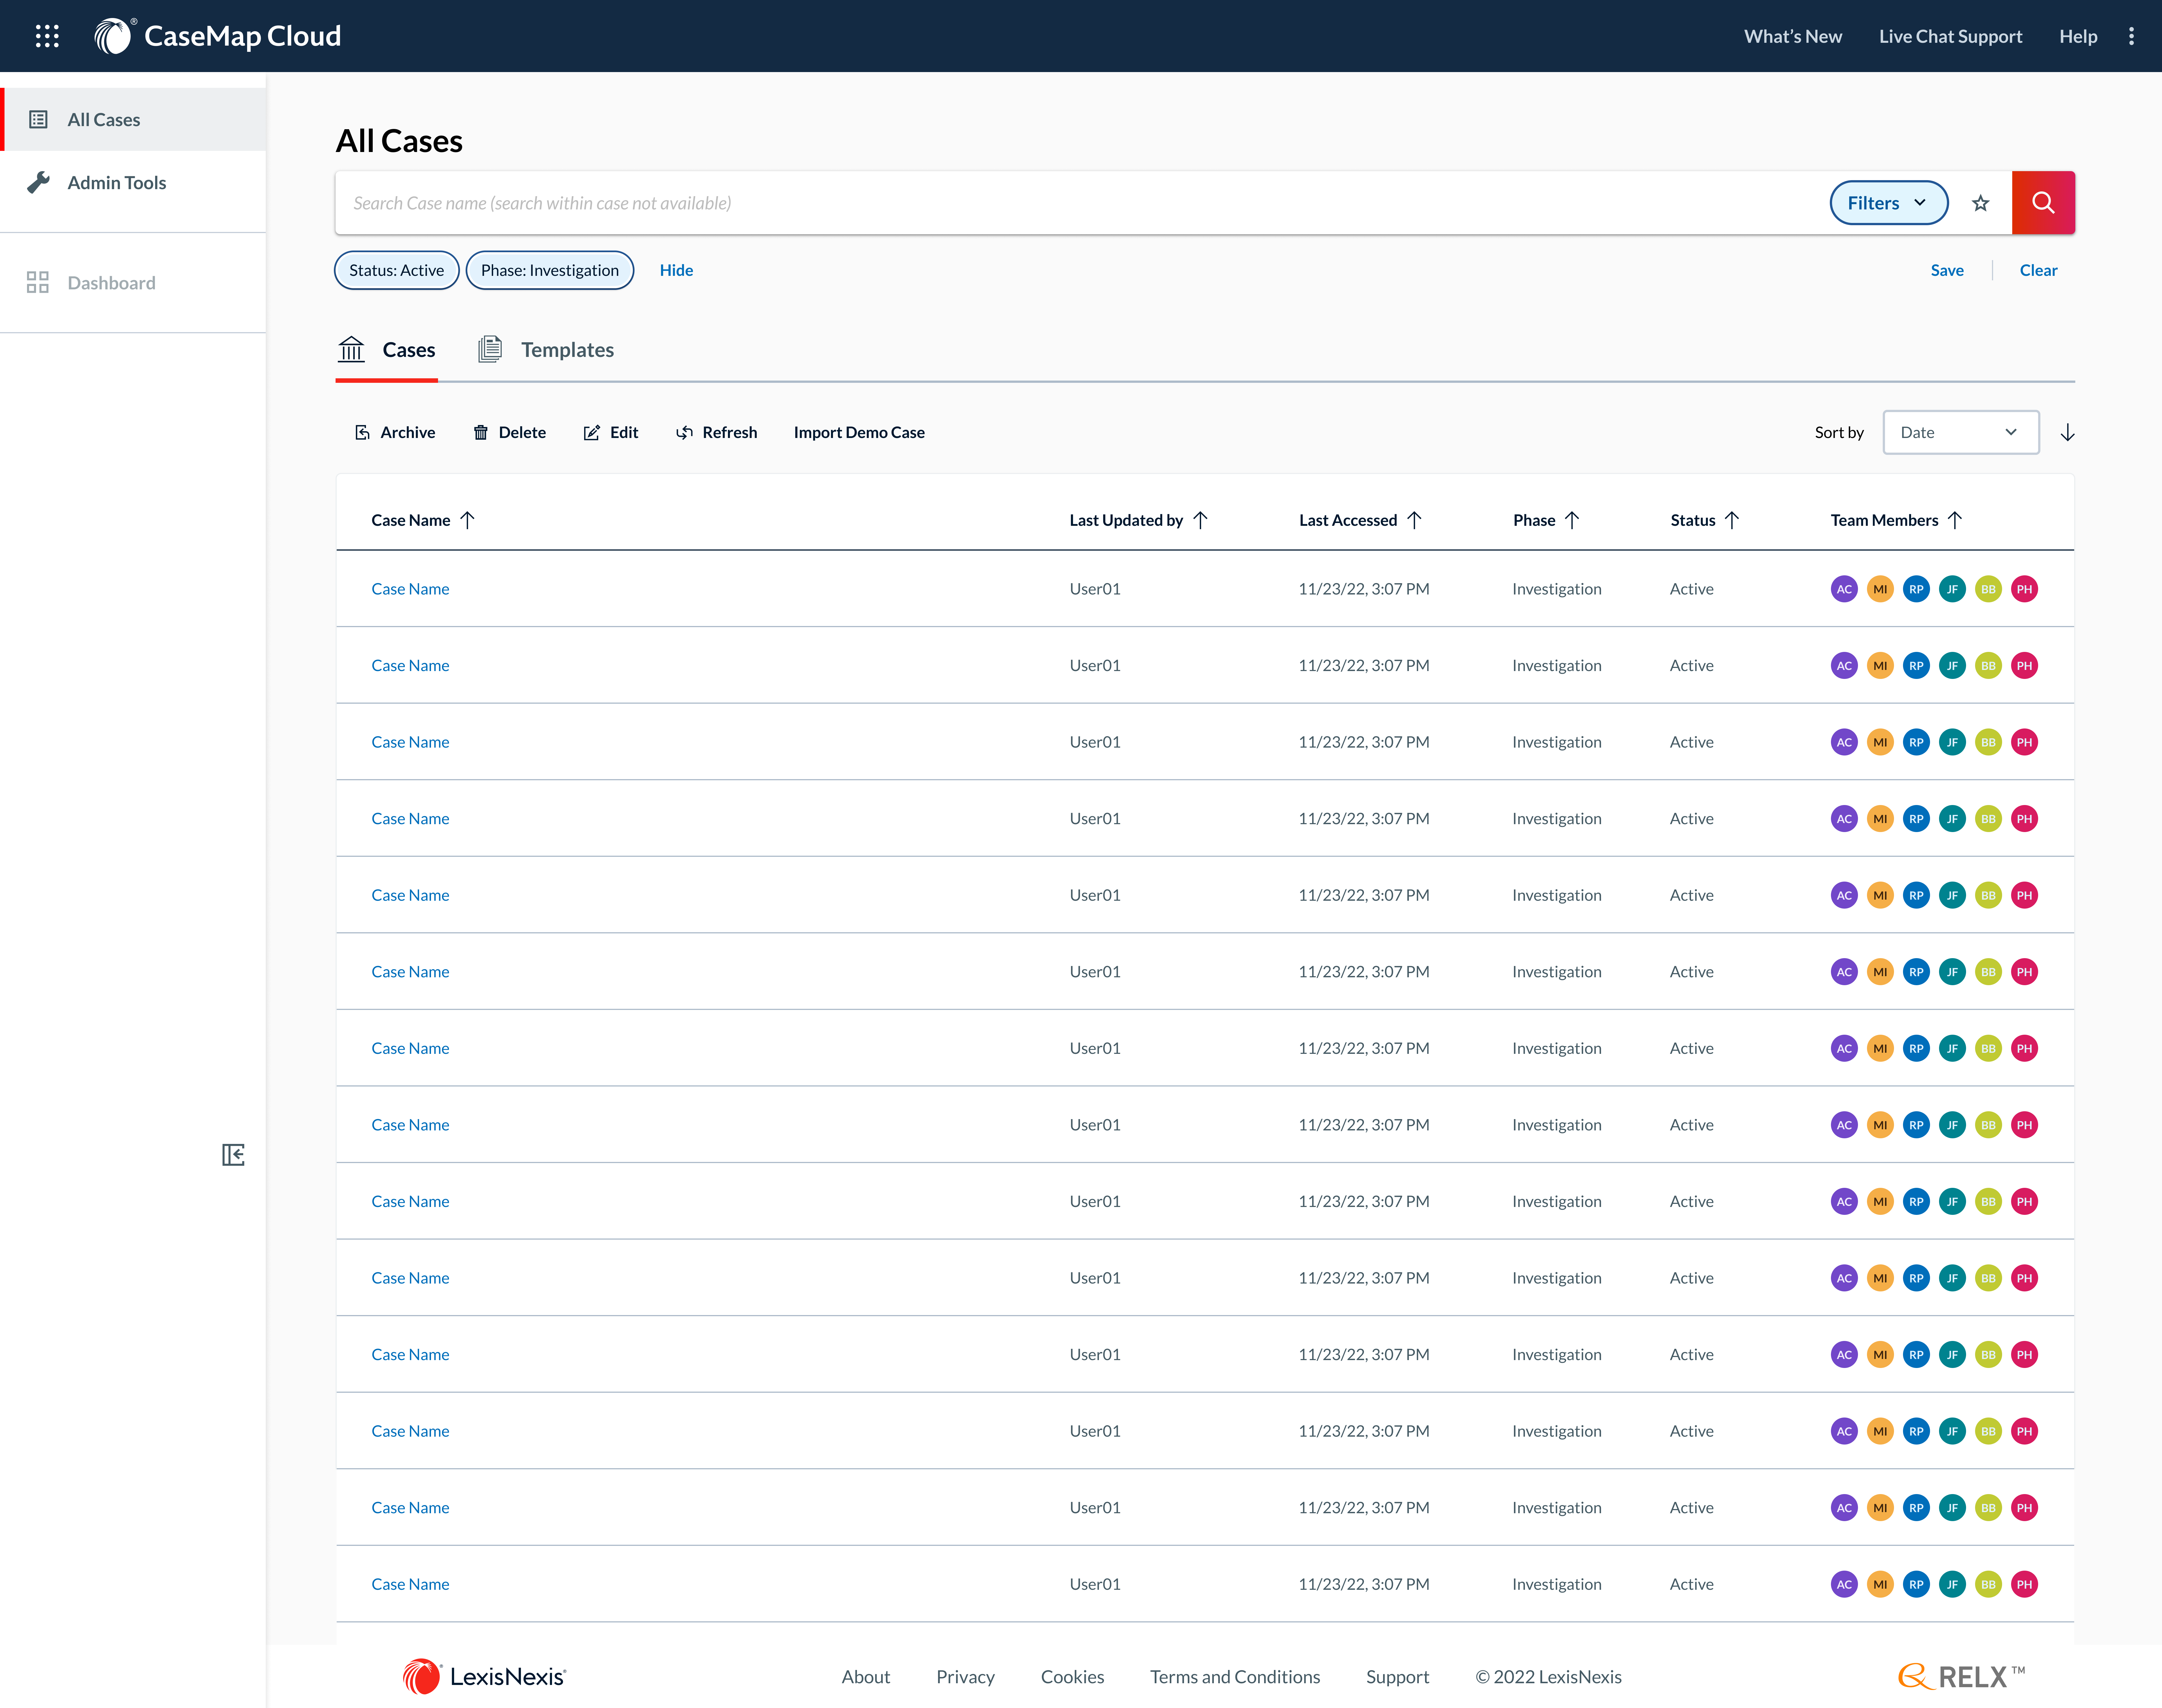Open the last Case Name link
2162x1708 pixels.
pyautogui.click(x=410, y=1584)
